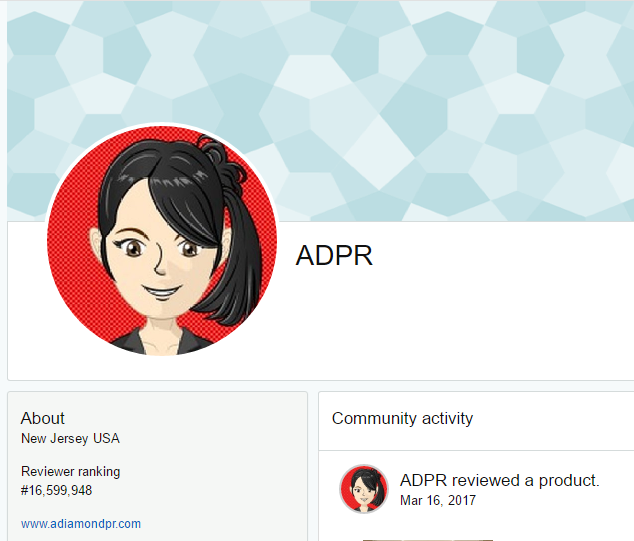This screenshot has width=634, height=541.
Task: Click the ADPR name in the activity entry
Action: (420, 481)
